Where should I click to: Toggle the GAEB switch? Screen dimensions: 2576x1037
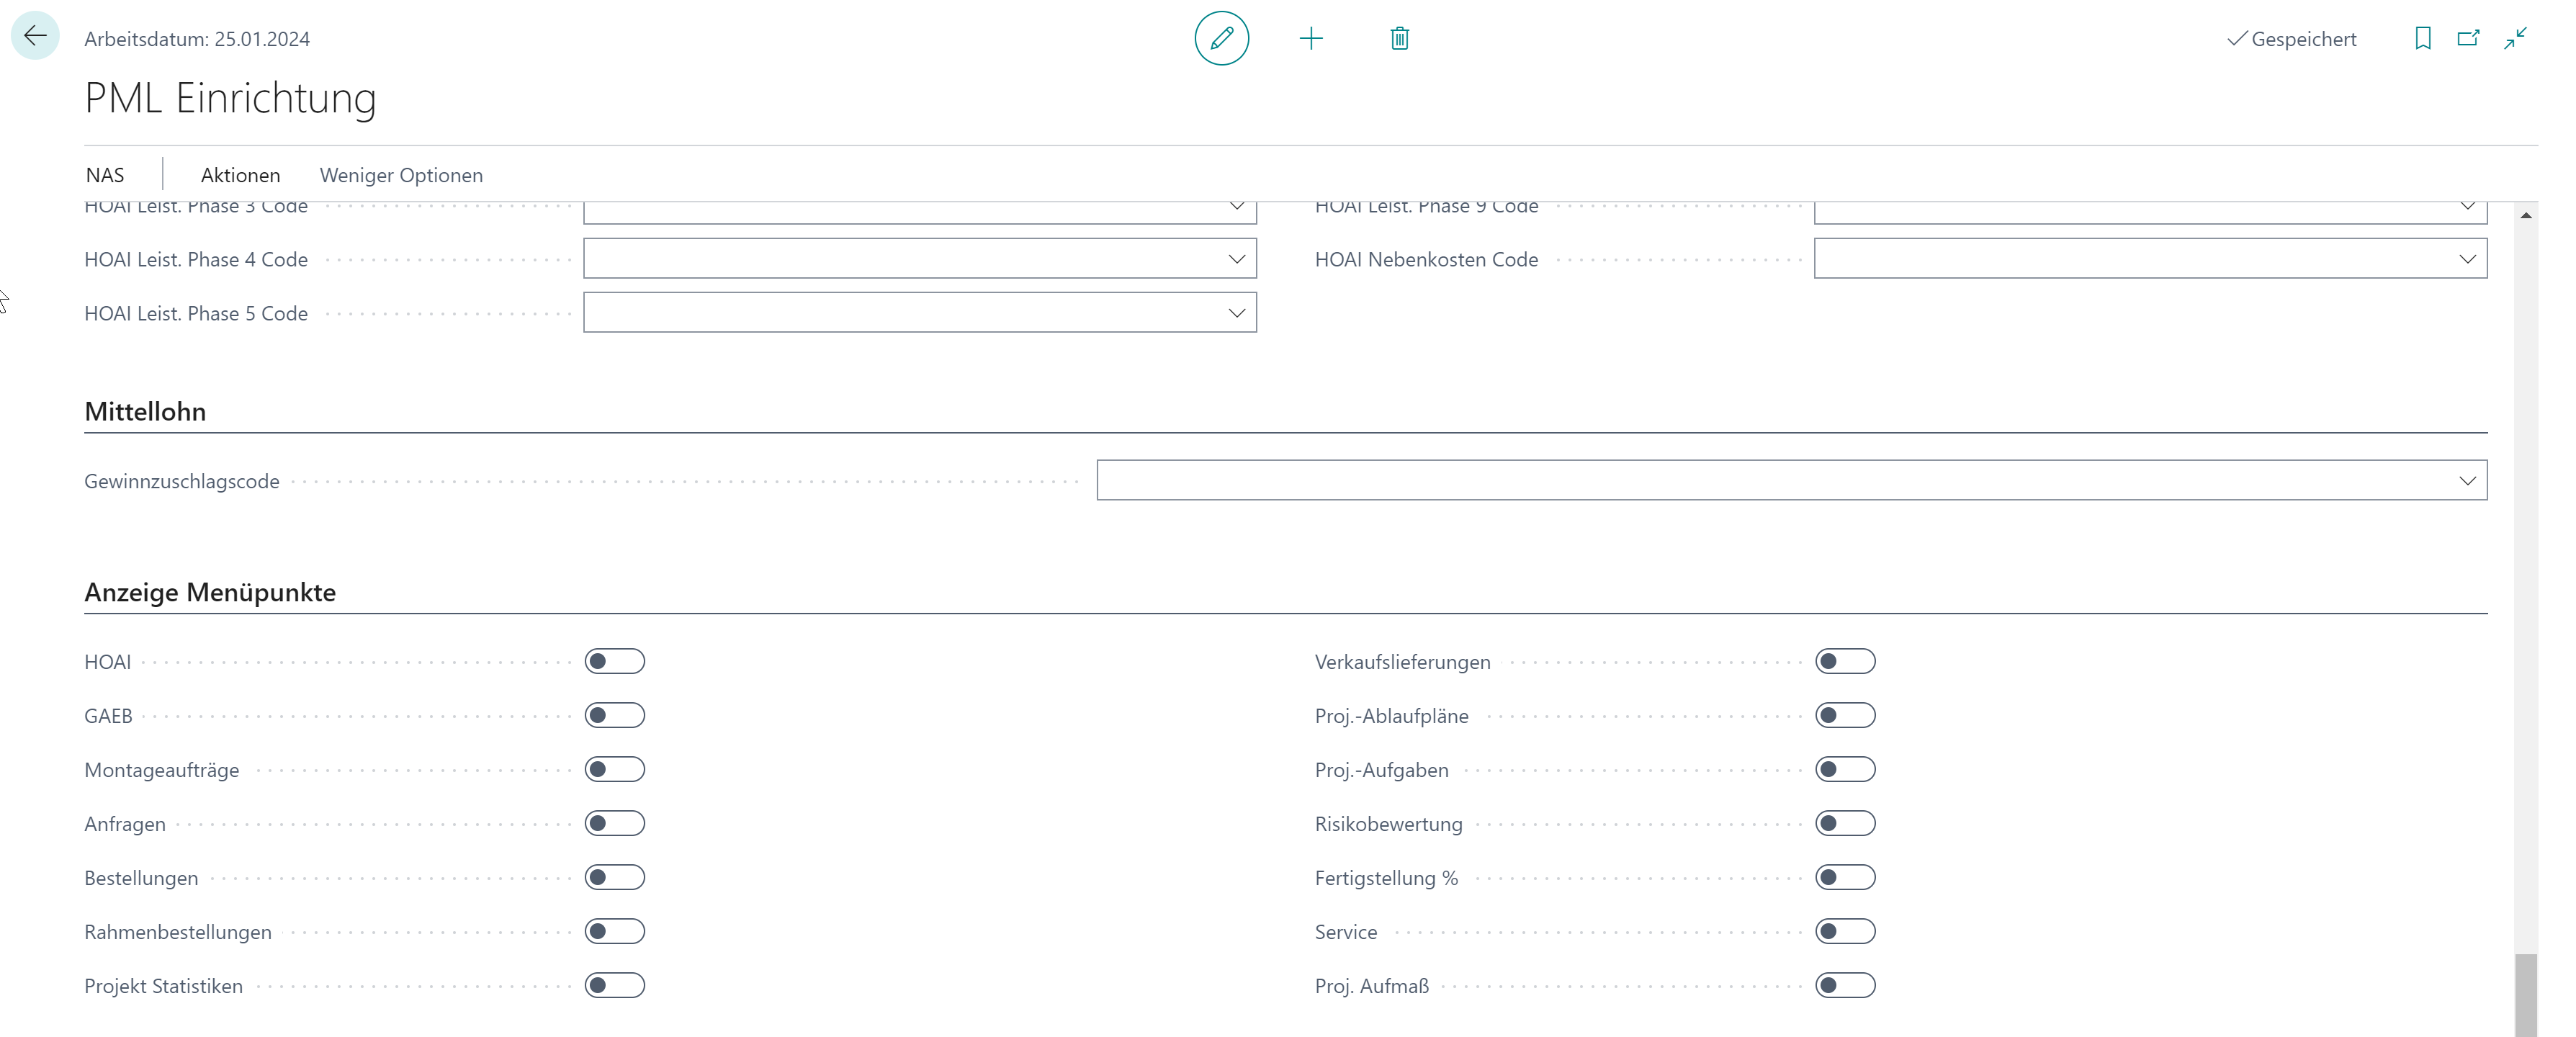(615, 715)
